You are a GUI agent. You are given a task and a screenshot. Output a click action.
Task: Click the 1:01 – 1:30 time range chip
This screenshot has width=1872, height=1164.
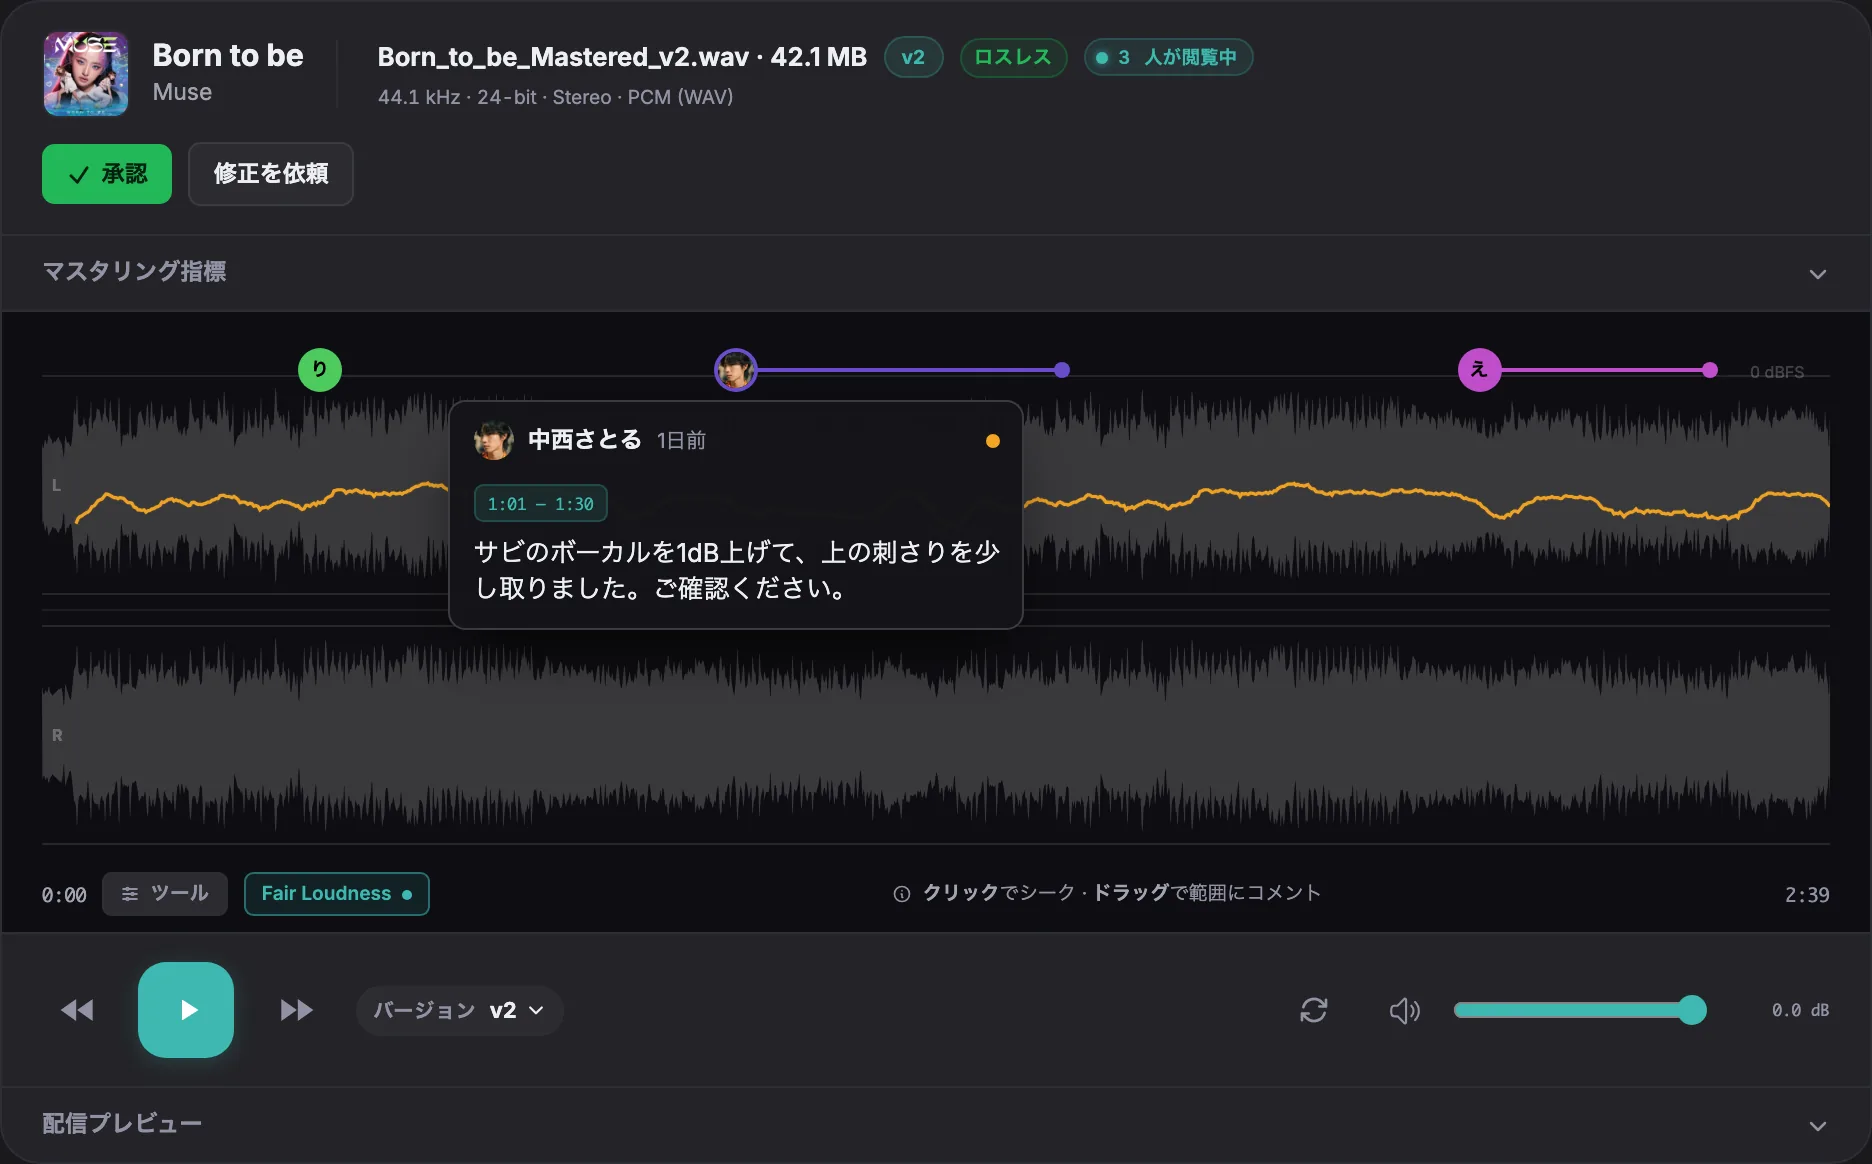pos(541,504)
